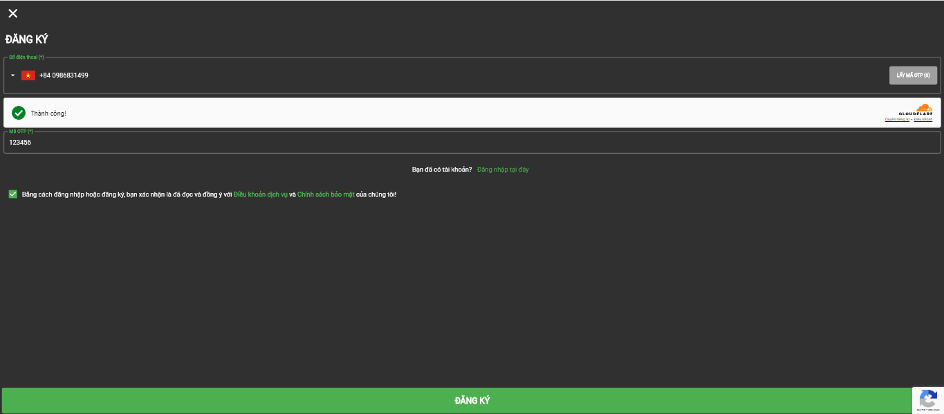Open the Đăng nhập tại đây link

[503, 170]
